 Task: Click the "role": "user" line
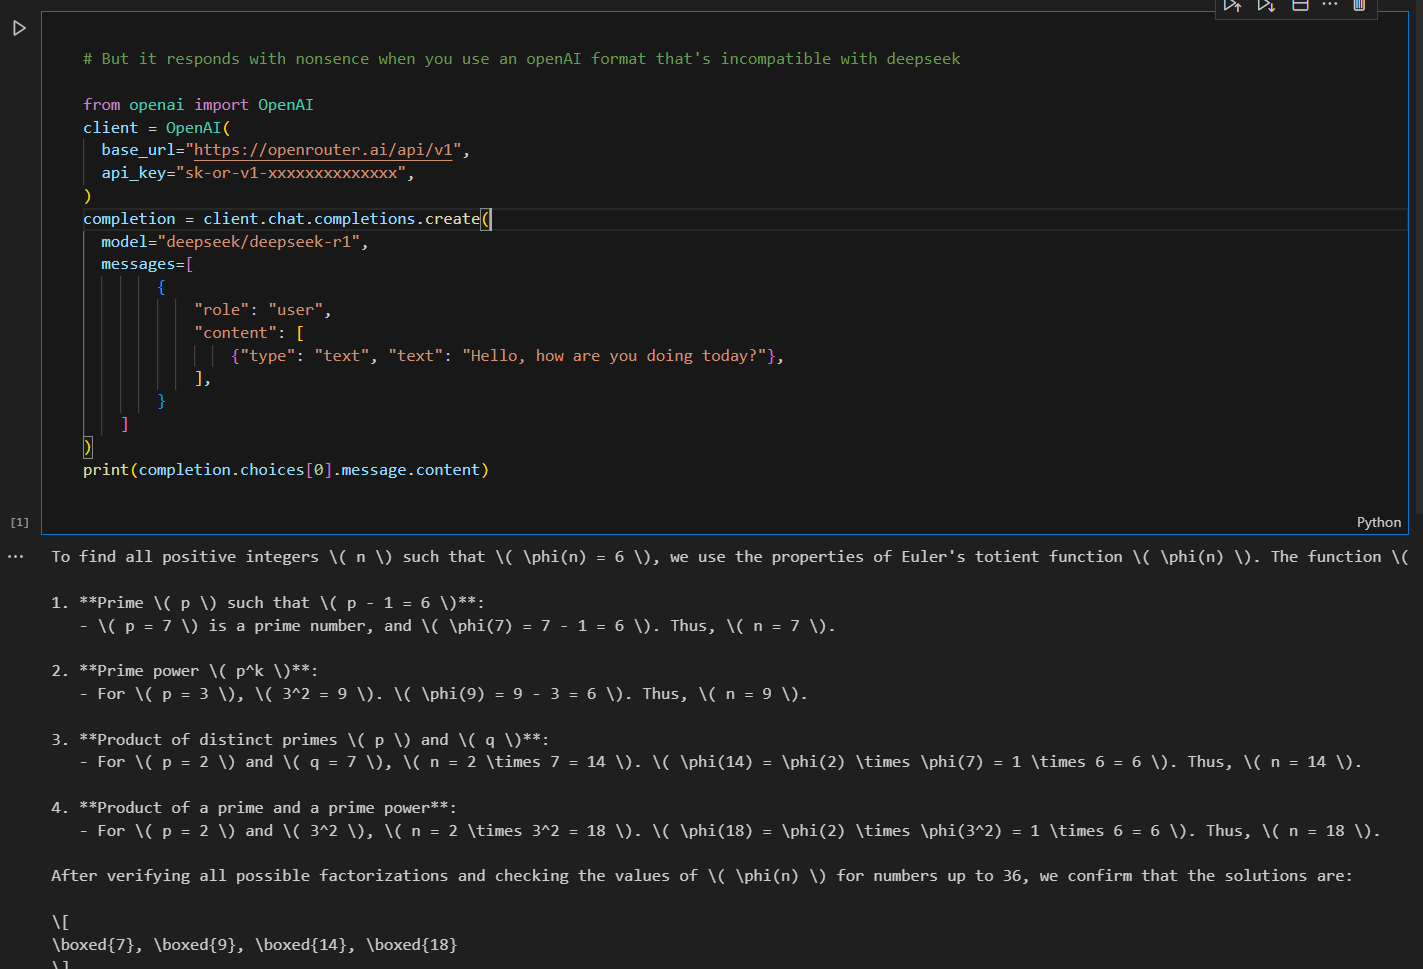(x=262, y=310)
